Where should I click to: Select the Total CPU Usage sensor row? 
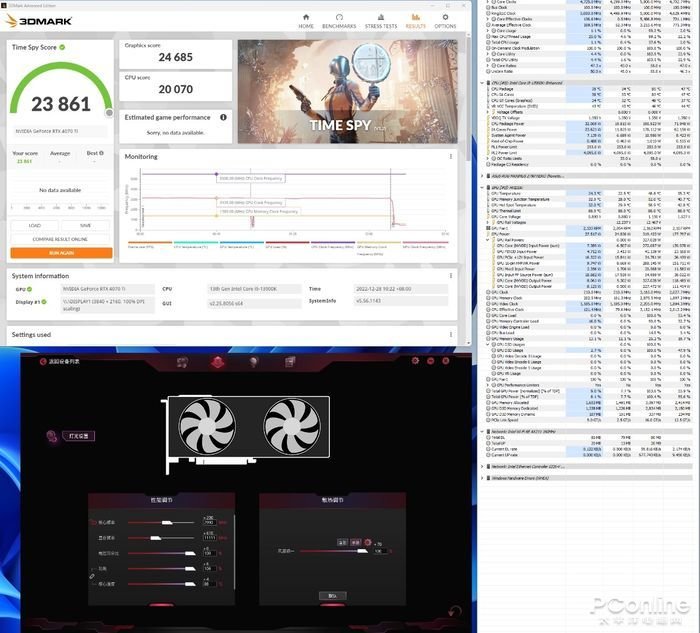[x=588, y=42]
